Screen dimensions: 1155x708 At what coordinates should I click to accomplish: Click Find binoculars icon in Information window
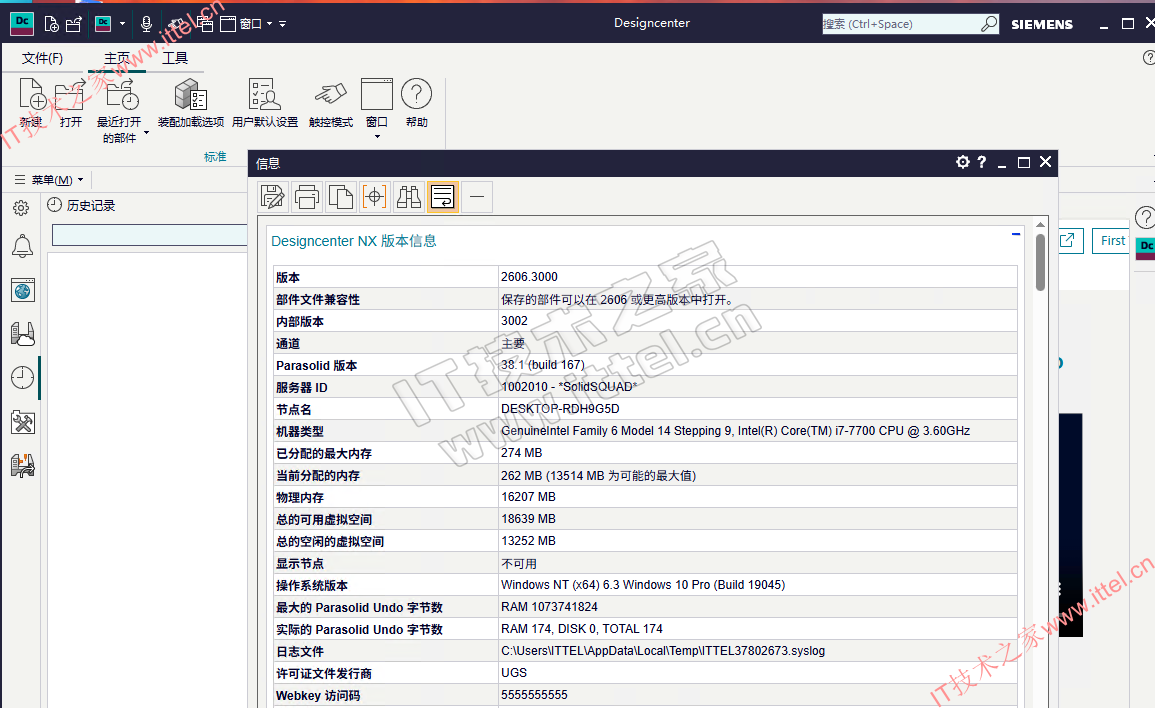coord(409,197)
